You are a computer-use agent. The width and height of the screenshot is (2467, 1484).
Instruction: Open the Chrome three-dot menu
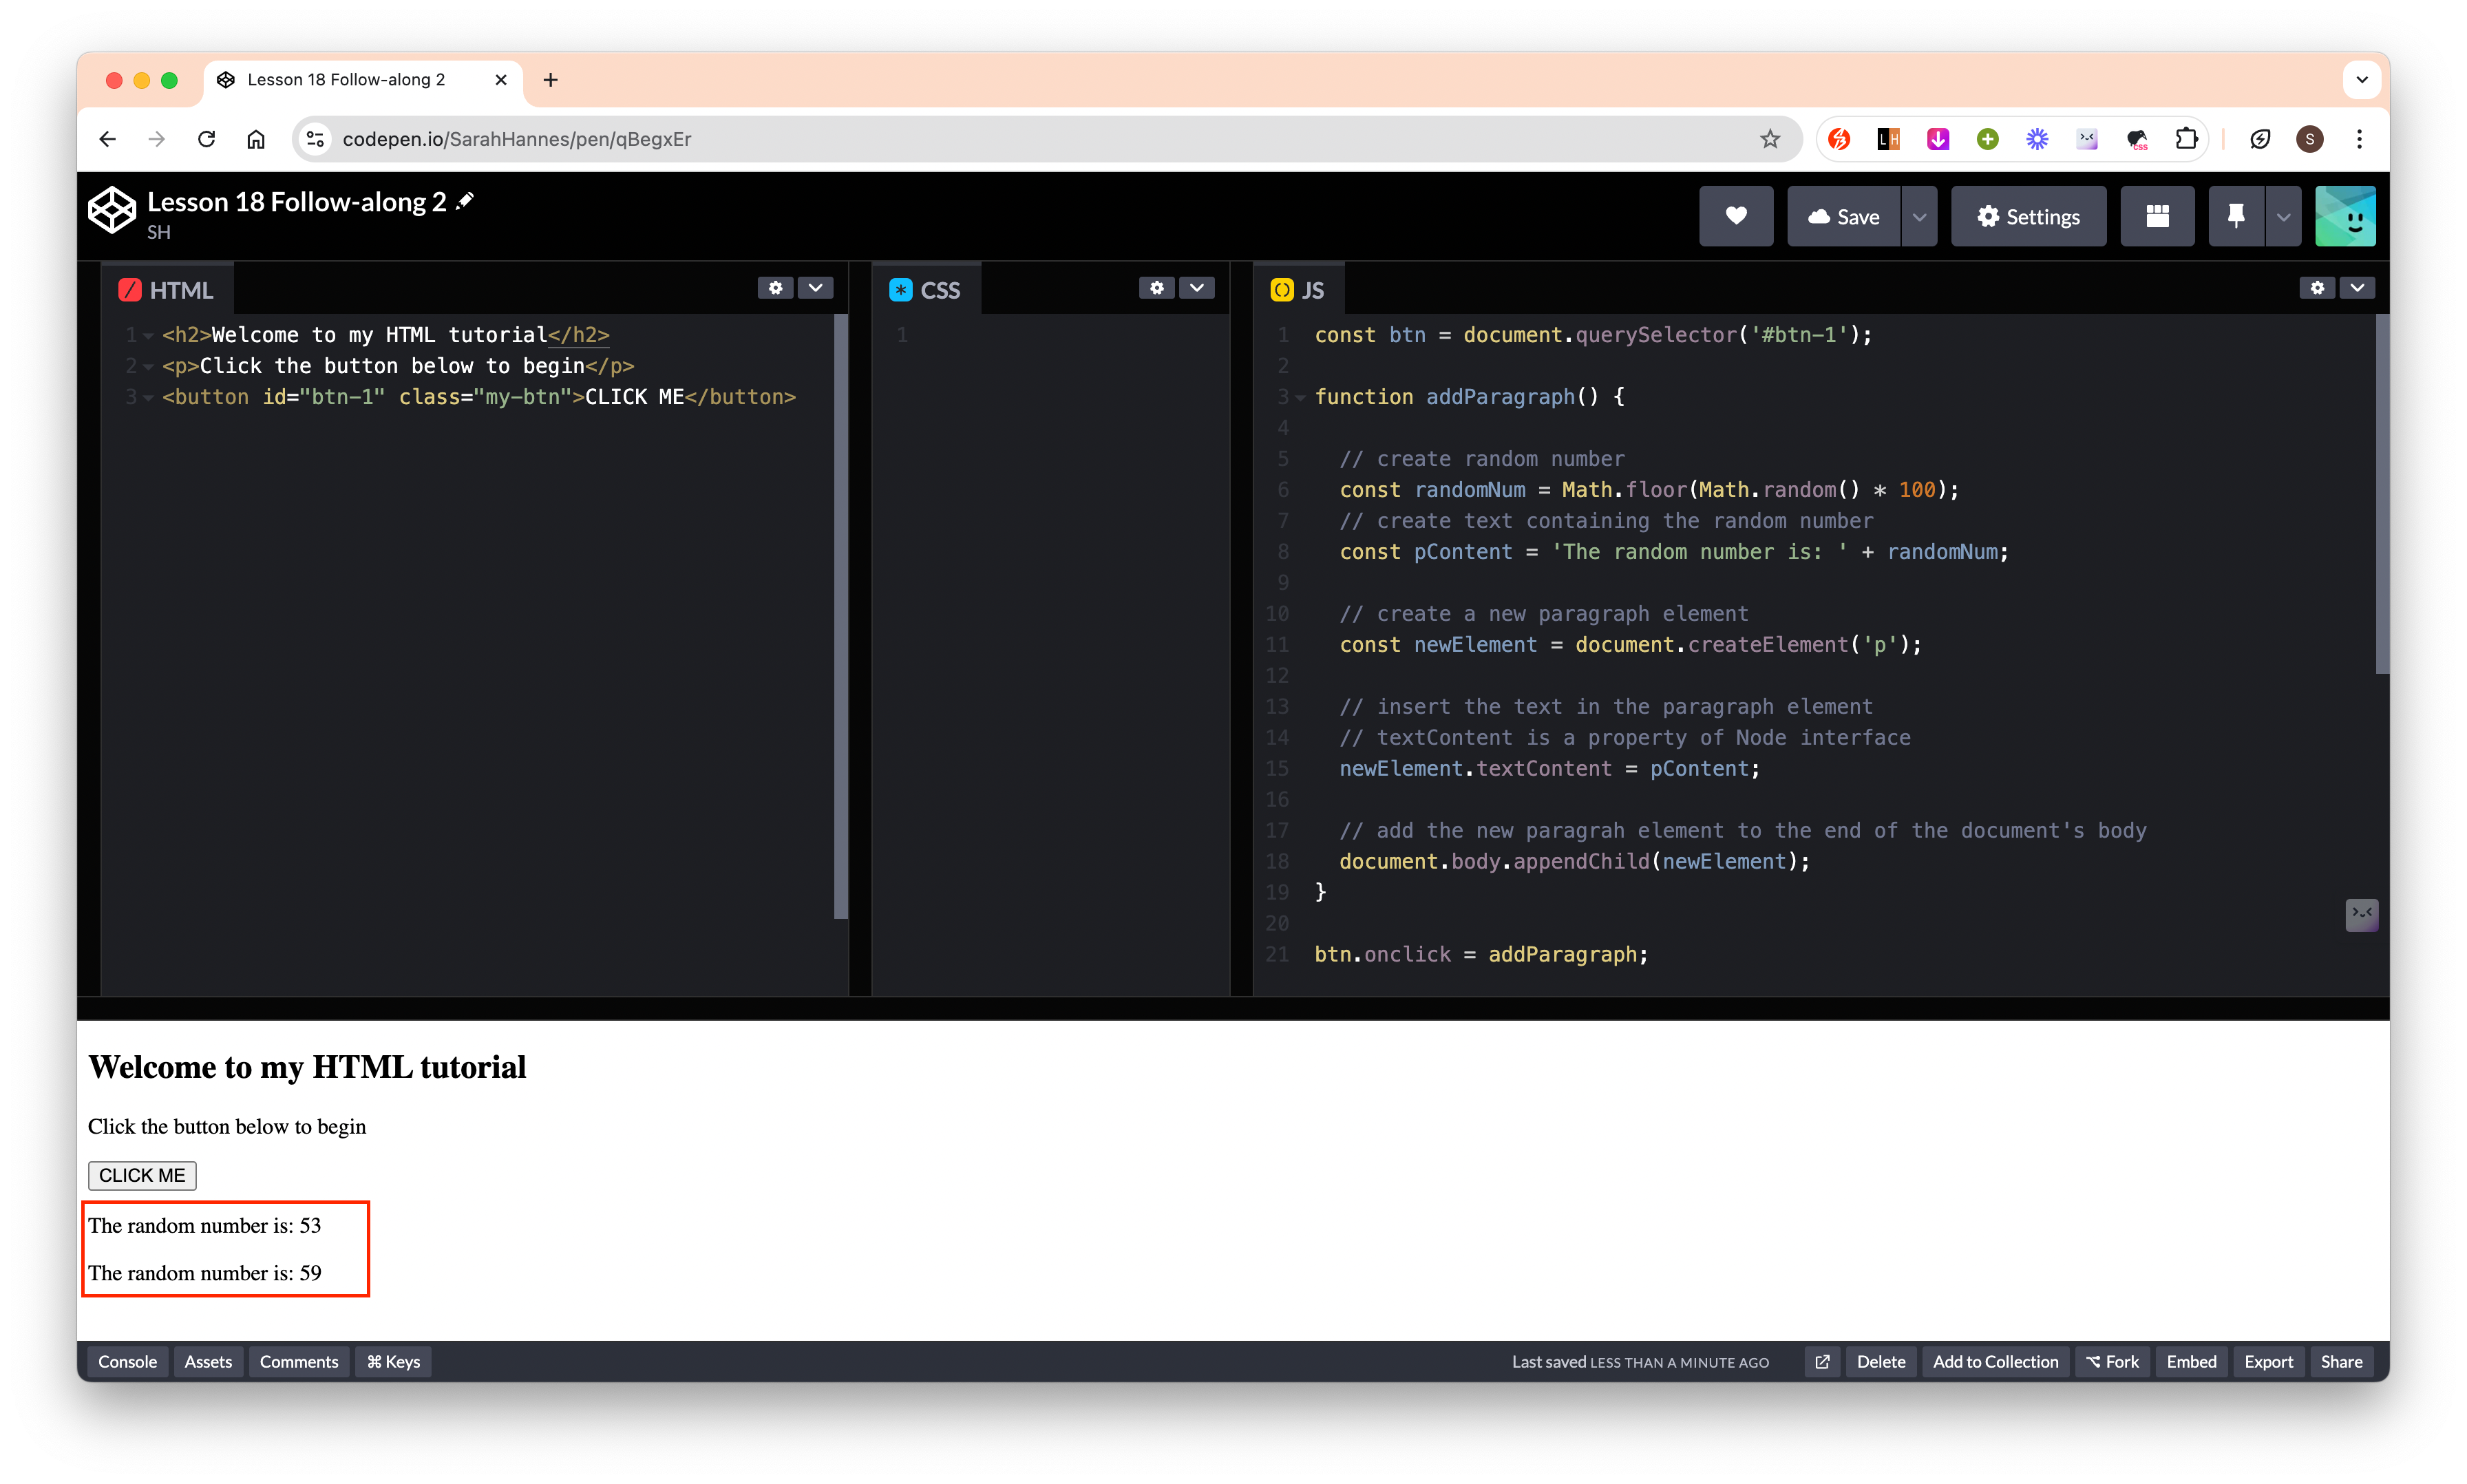[x=2359, y=139]
